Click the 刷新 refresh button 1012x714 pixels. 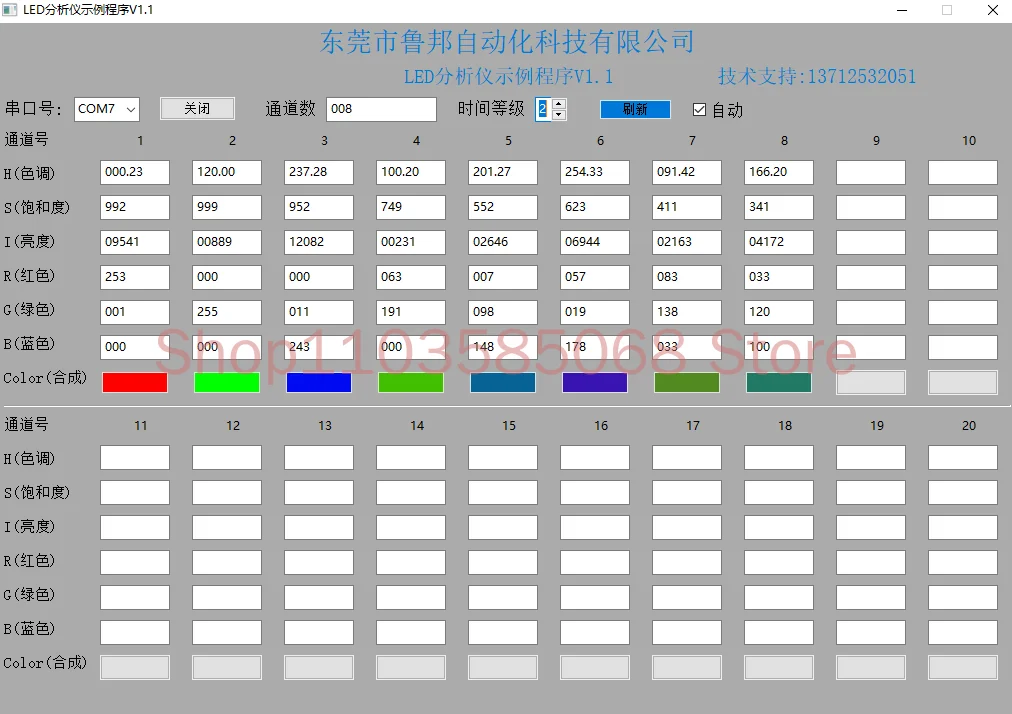click(x=635, y=109)
